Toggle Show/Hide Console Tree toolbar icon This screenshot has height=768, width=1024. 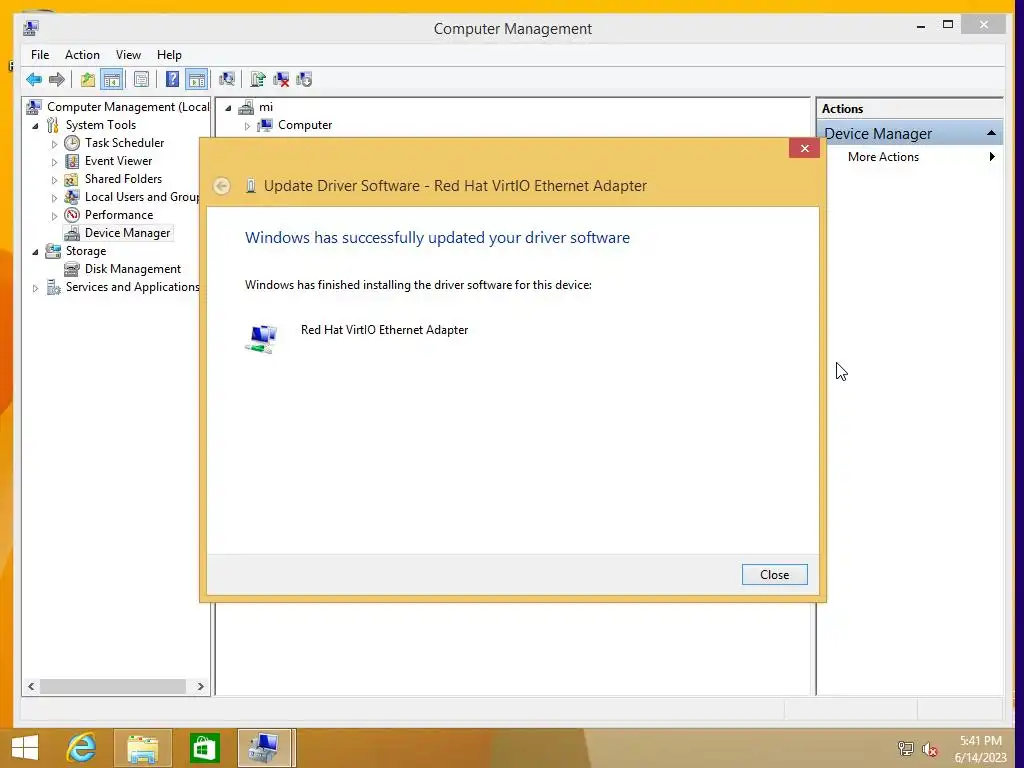tap(112, 80)
